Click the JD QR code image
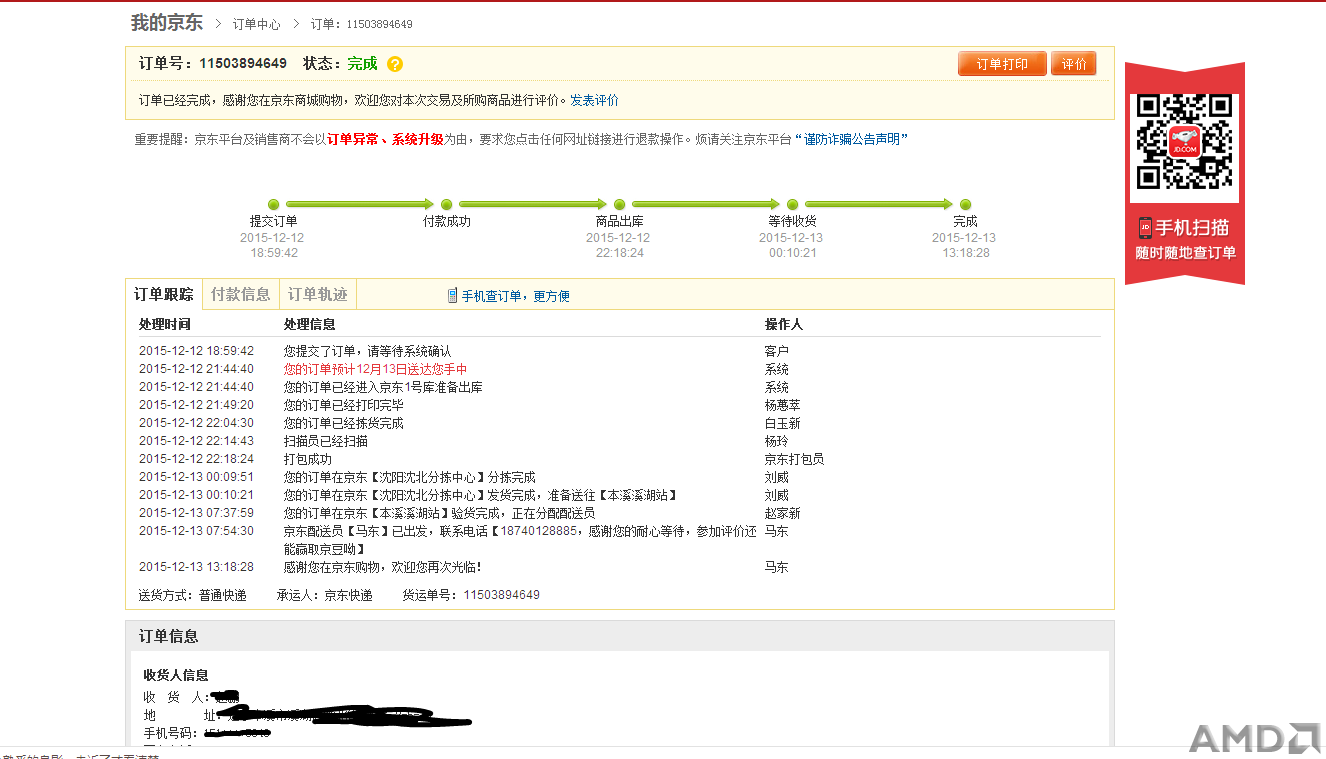Viewport: 1326px width, 759px height. (x=1184, y=142)
